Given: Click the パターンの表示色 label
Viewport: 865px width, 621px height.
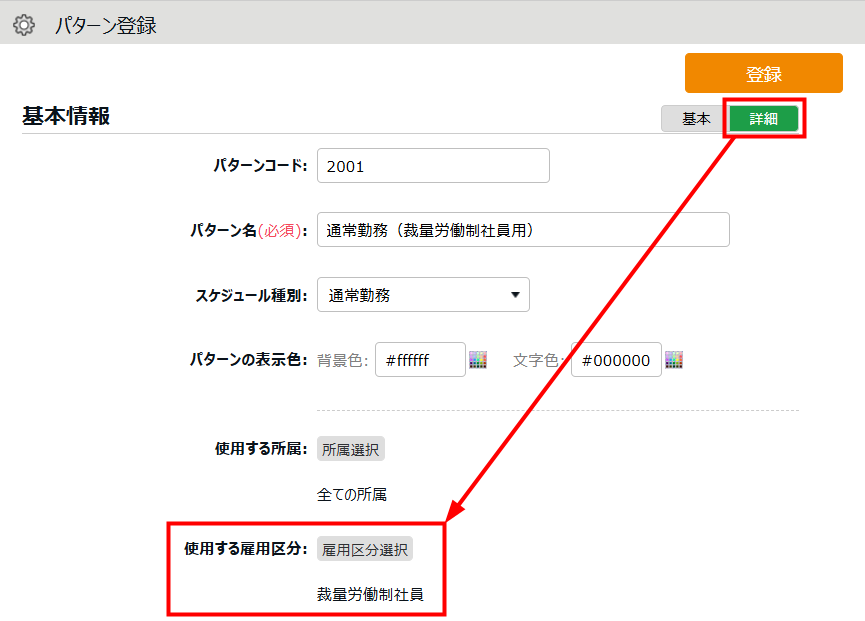Looking at the screenshot, I should (x=248, y=360).
